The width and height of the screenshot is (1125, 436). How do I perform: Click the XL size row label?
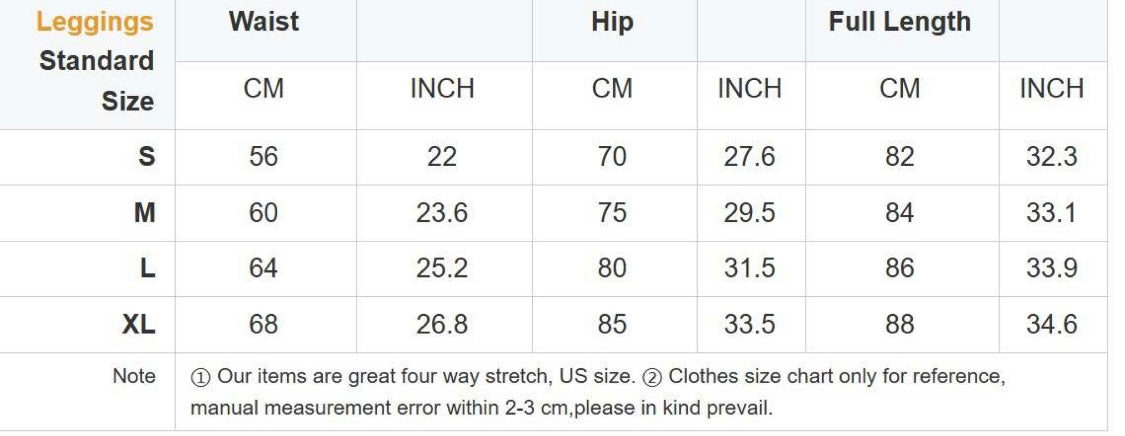click(x=138, y=324)
